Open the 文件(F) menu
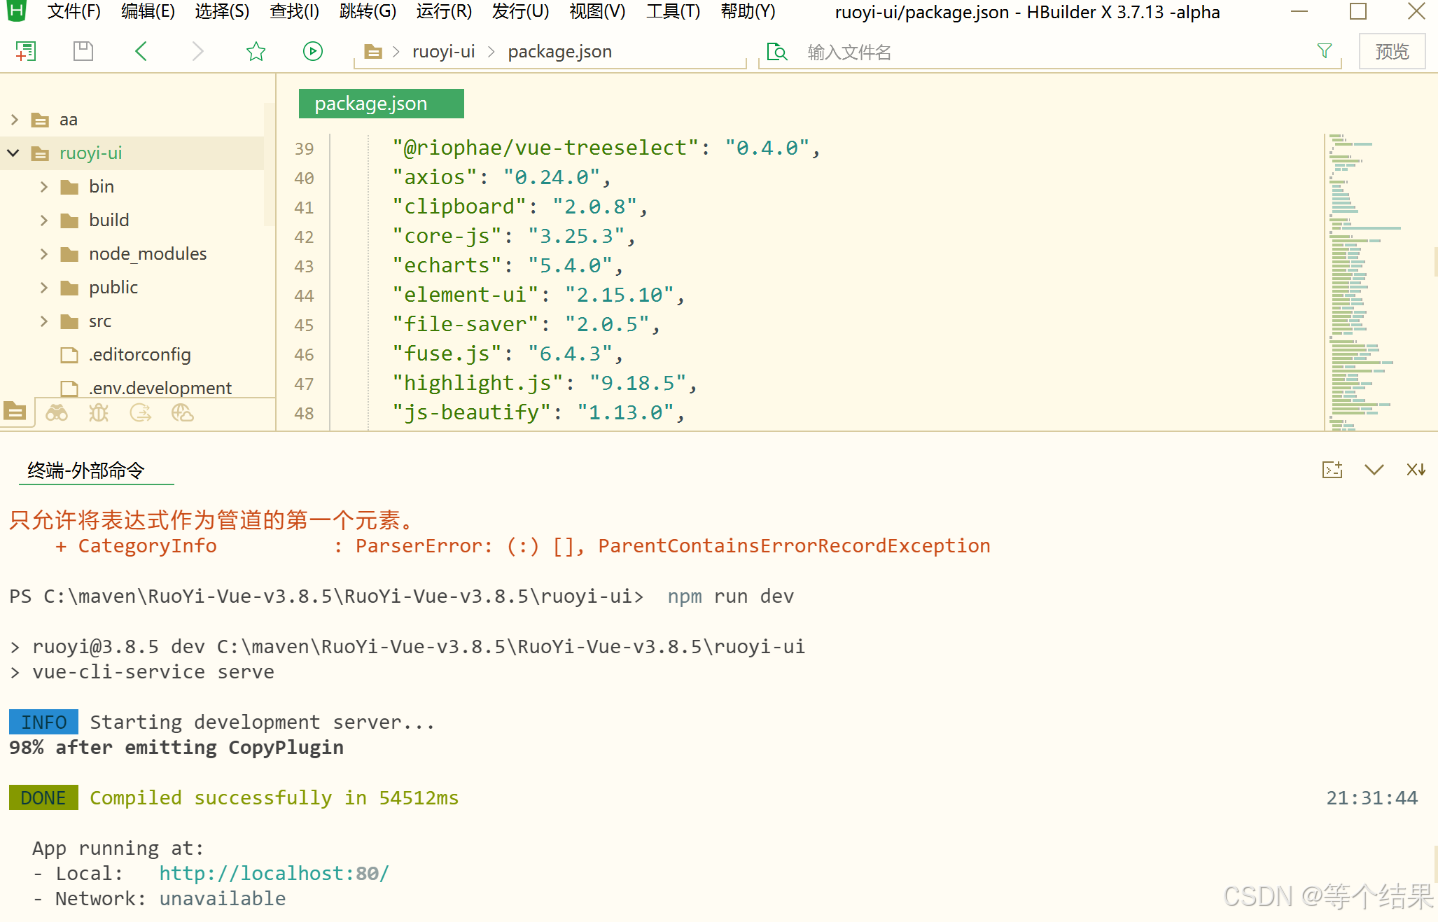The height and width of the screenshot is (922, 1438). [74, 12]
